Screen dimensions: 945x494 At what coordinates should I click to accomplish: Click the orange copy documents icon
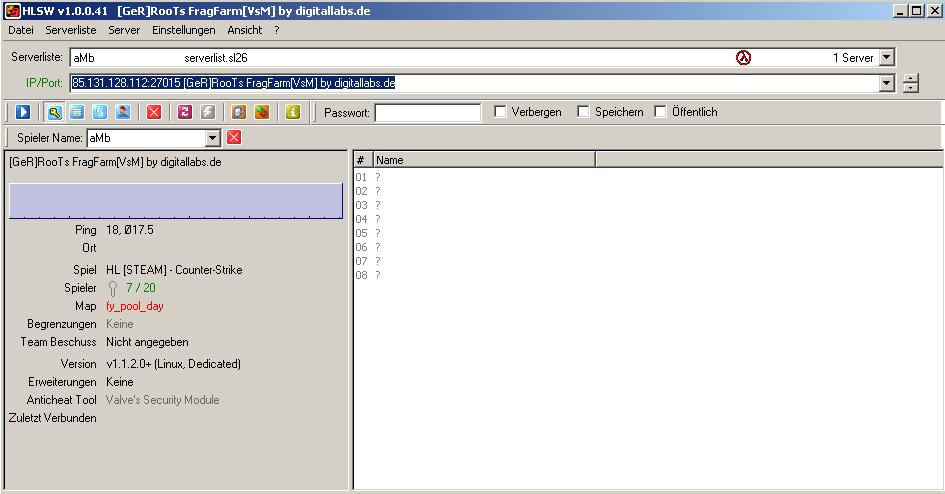239,112
